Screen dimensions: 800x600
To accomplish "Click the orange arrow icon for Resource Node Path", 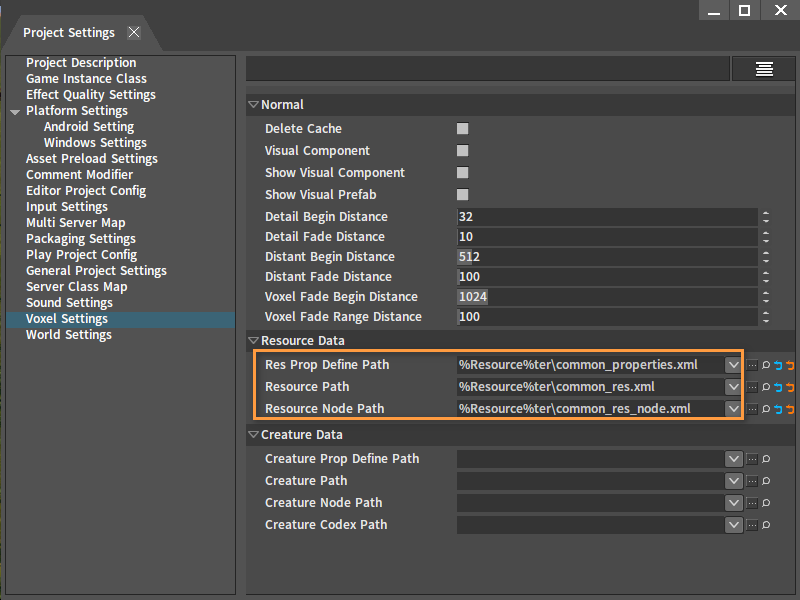I will click(x=790, y=409).
